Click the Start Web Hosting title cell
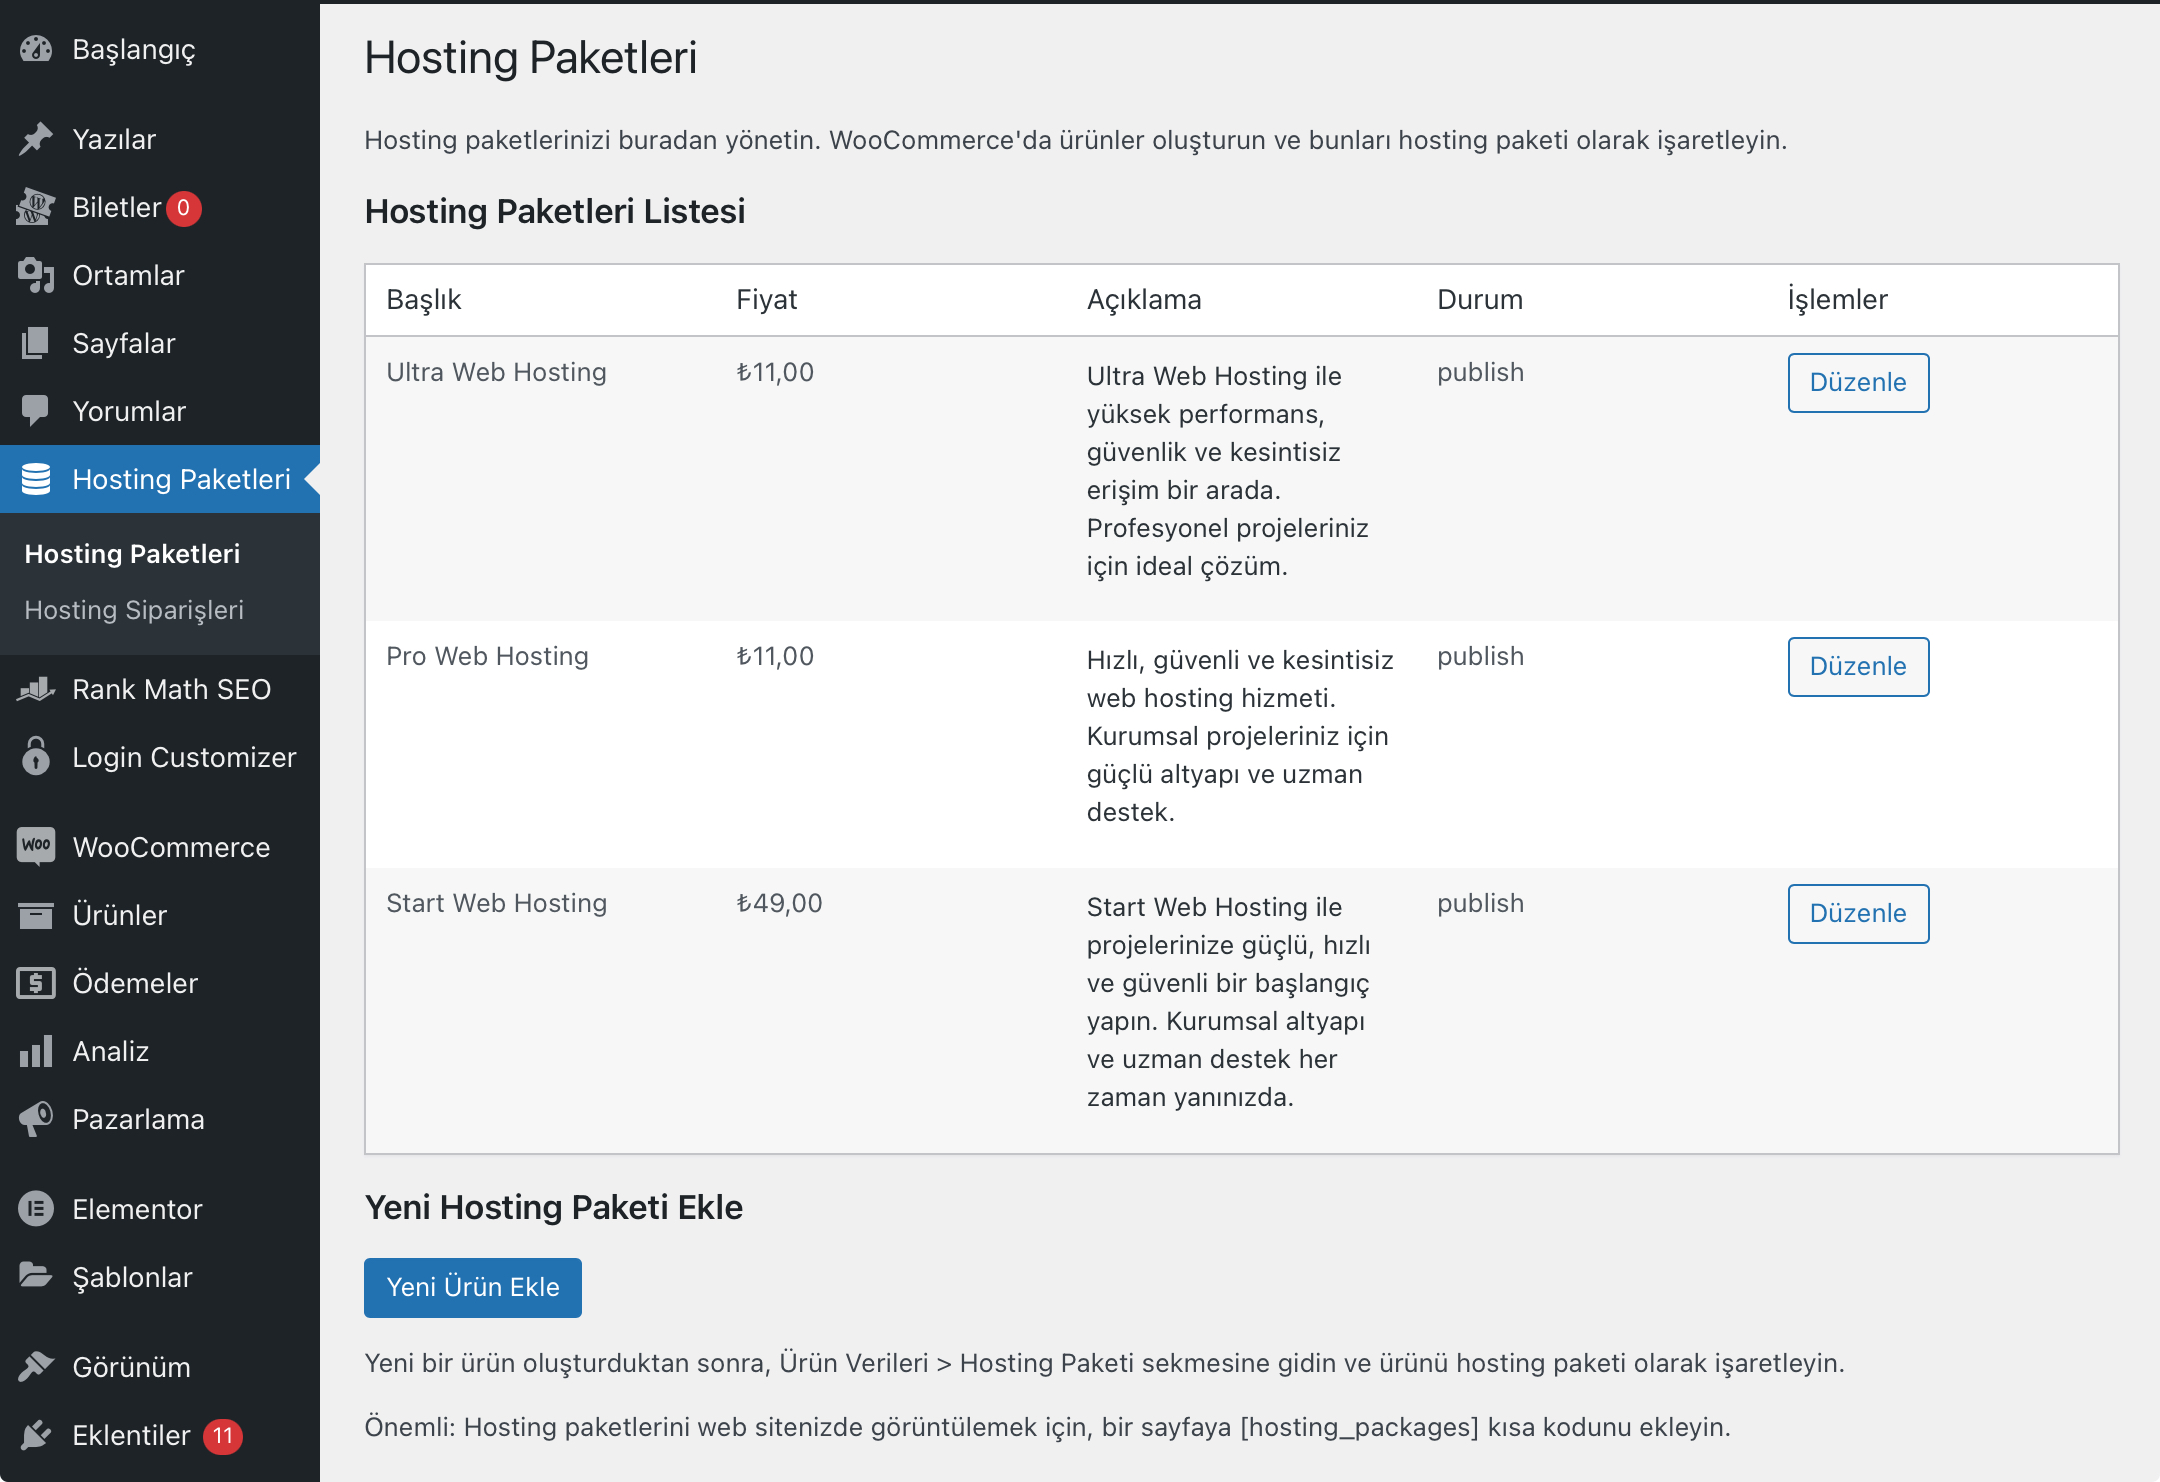The image size is (2160, 1482). tap(496, 903)
